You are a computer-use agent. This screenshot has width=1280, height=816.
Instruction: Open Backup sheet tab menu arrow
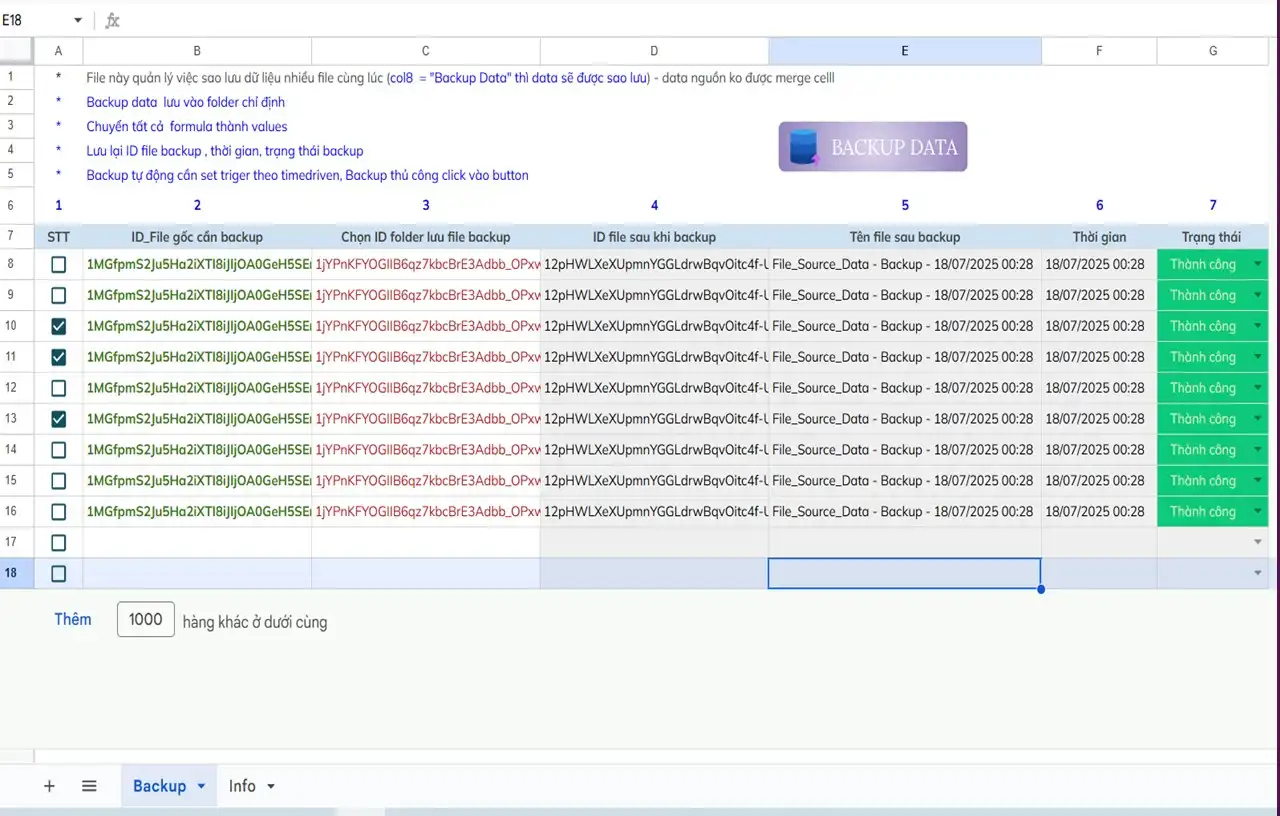(201, 786)
